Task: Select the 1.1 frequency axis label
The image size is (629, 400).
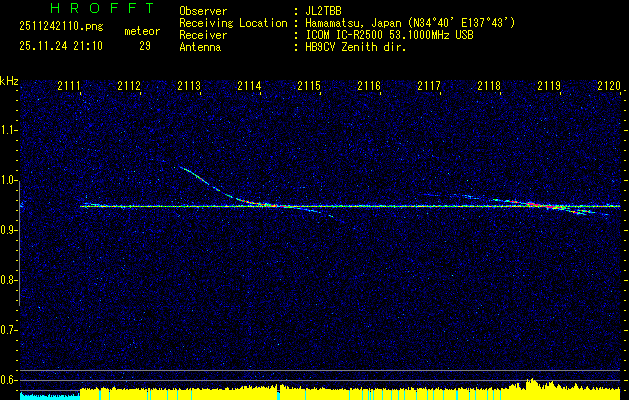Action: 9,130
